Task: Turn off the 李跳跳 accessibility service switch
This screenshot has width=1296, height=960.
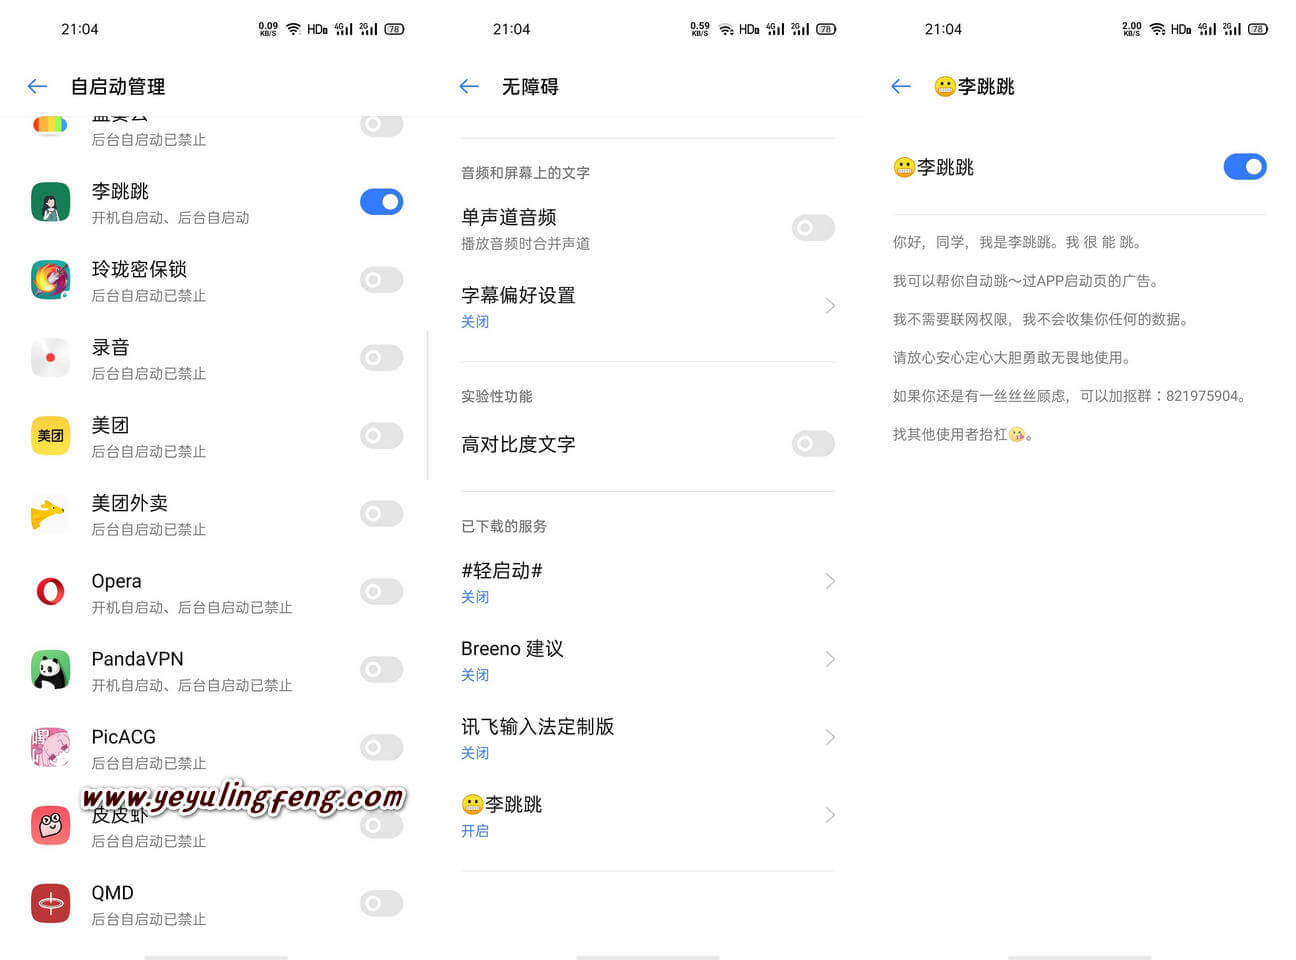Action: point(1245,167)
